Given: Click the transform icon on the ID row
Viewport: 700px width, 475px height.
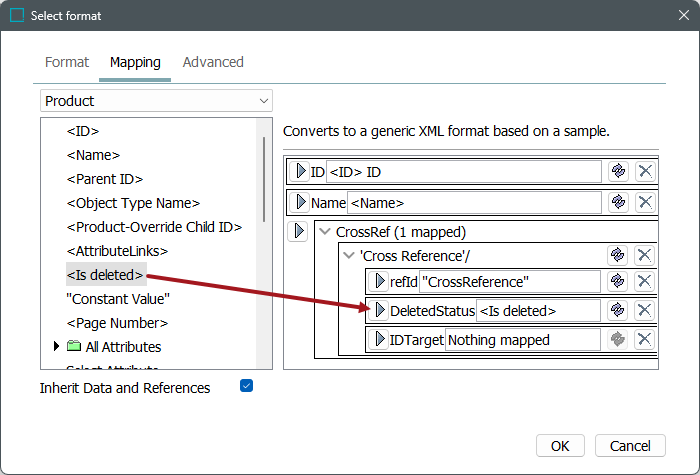Looking at the screenshot, I should click(618, 171).
